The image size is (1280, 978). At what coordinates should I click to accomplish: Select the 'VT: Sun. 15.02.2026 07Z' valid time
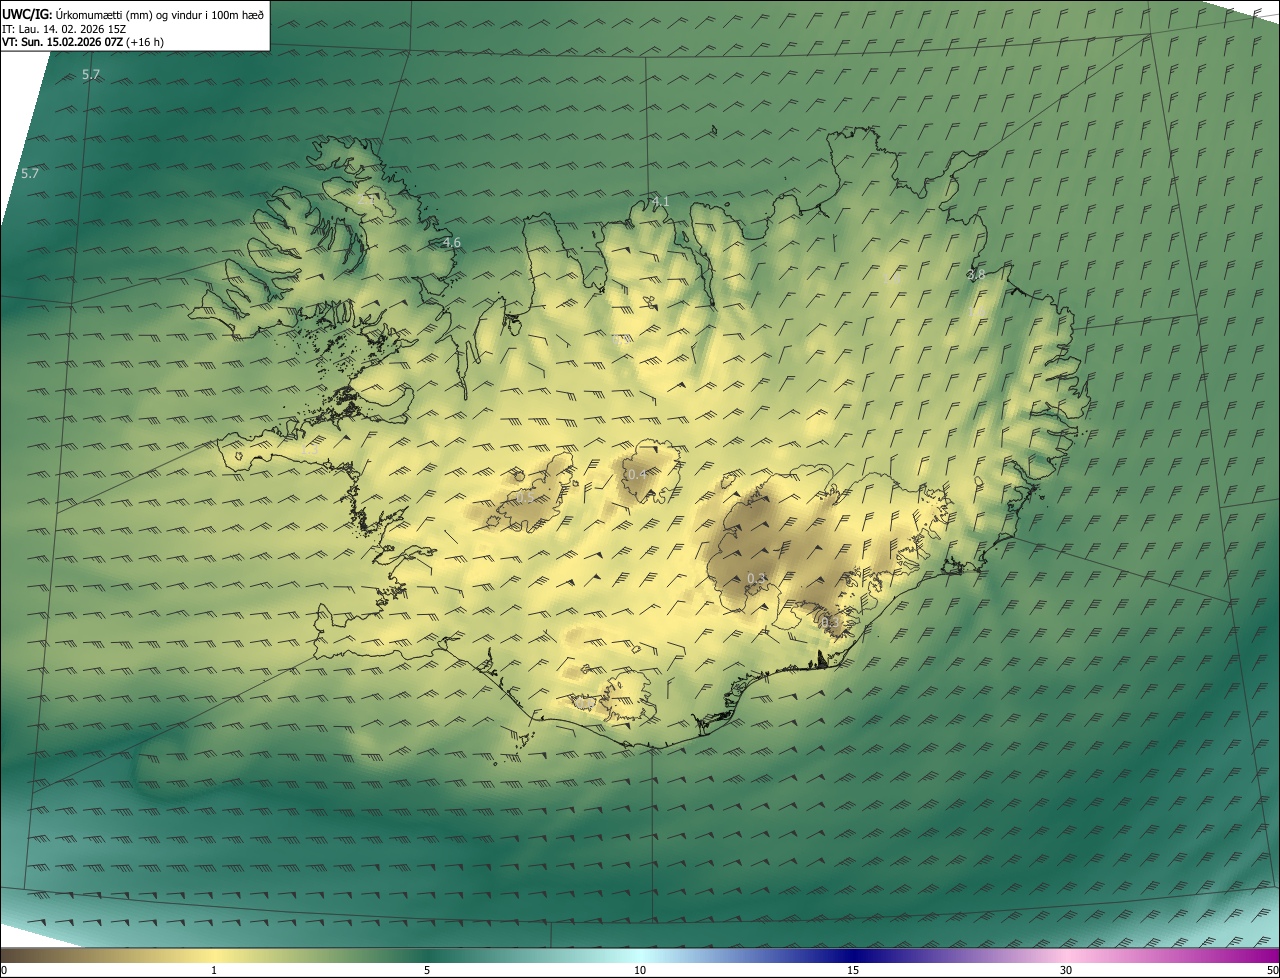pyautogui.click(x=62, y=42)
